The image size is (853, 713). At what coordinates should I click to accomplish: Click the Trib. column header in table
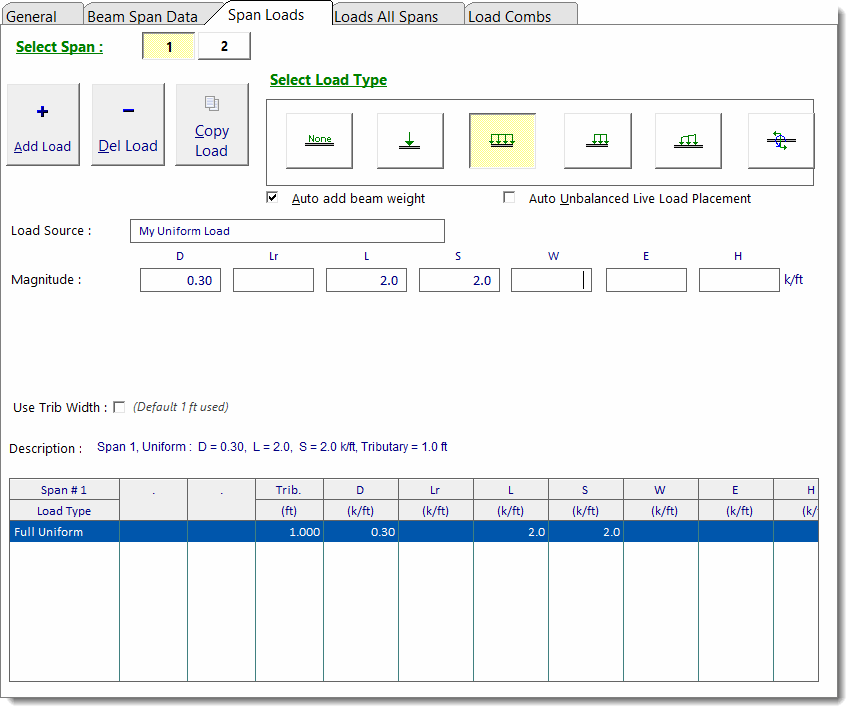click(x=289, y=490)
